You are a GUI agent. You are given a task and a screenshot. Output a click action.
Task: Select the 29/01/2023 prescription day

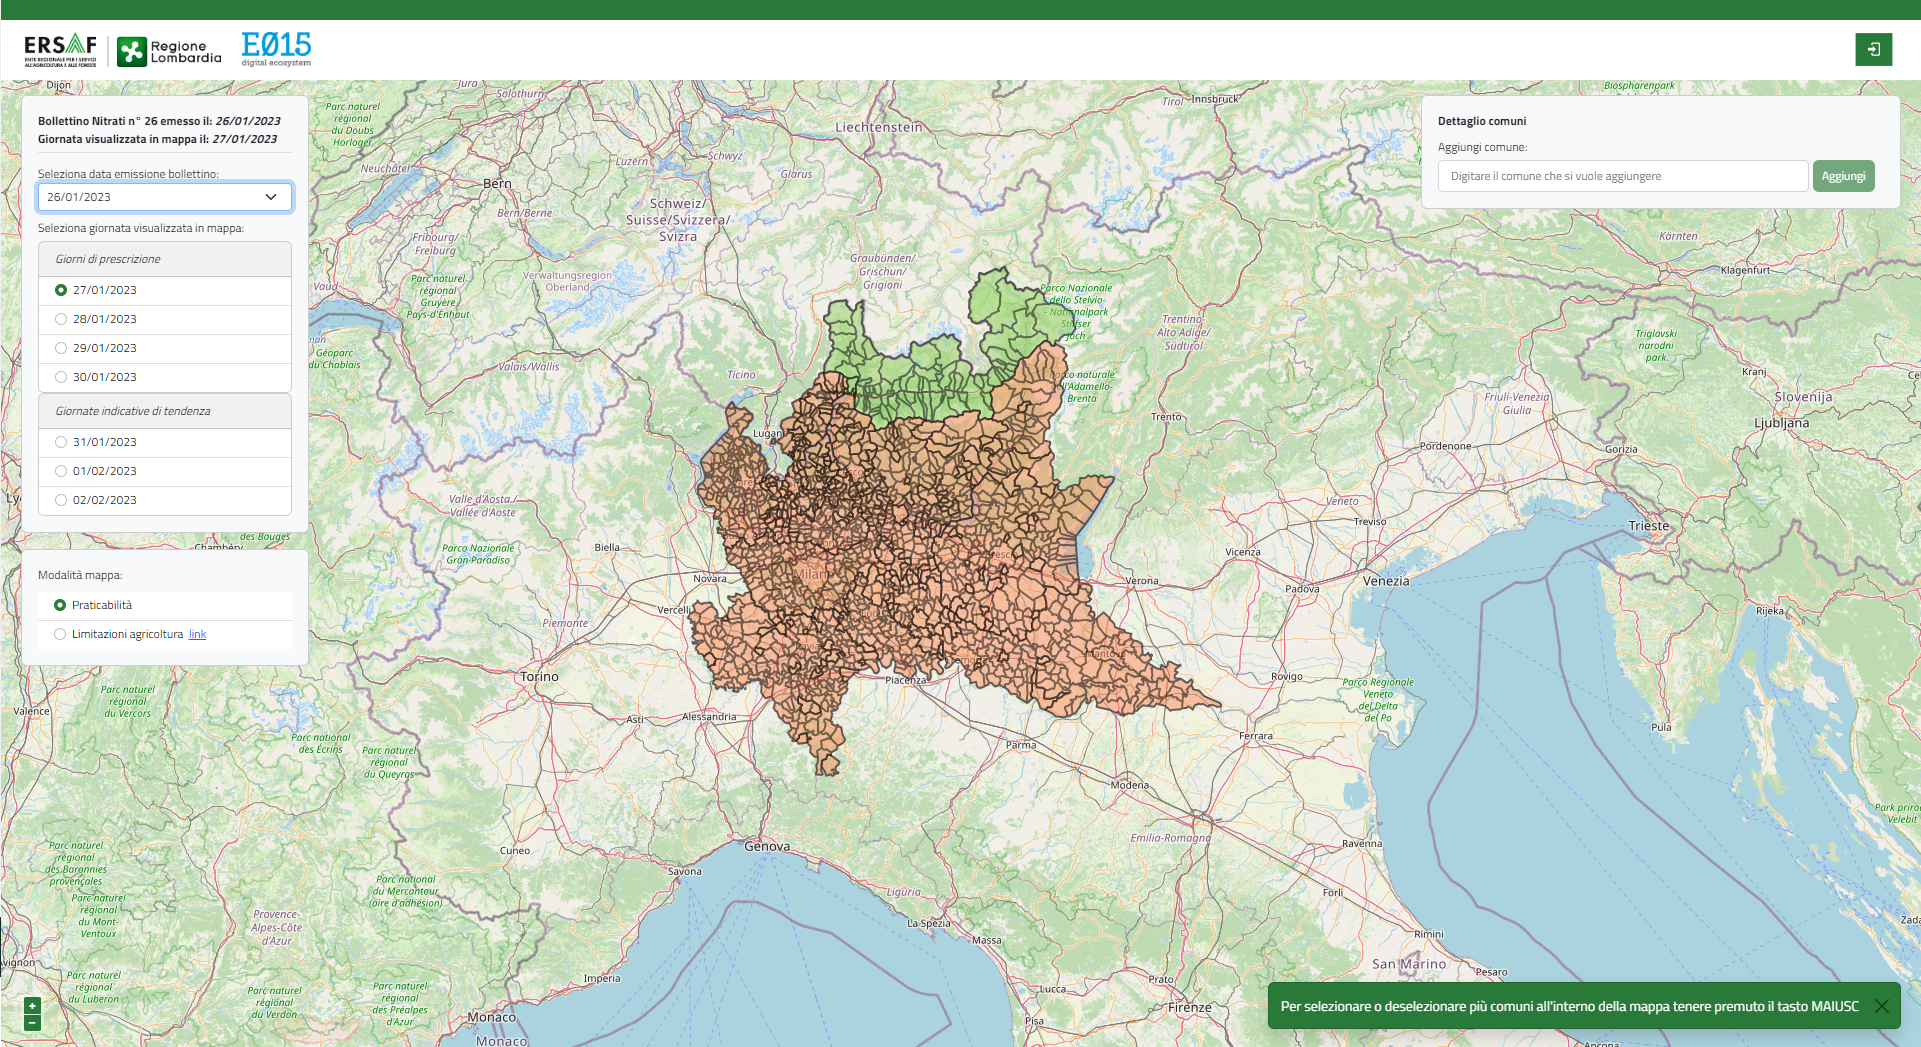click(61, 348)
